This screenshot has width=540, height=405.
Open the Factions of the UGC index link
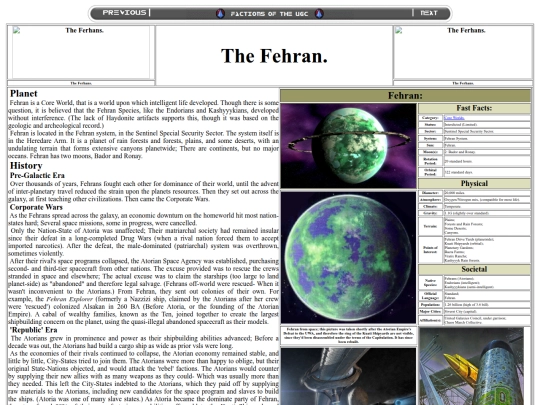coord(269,14)
